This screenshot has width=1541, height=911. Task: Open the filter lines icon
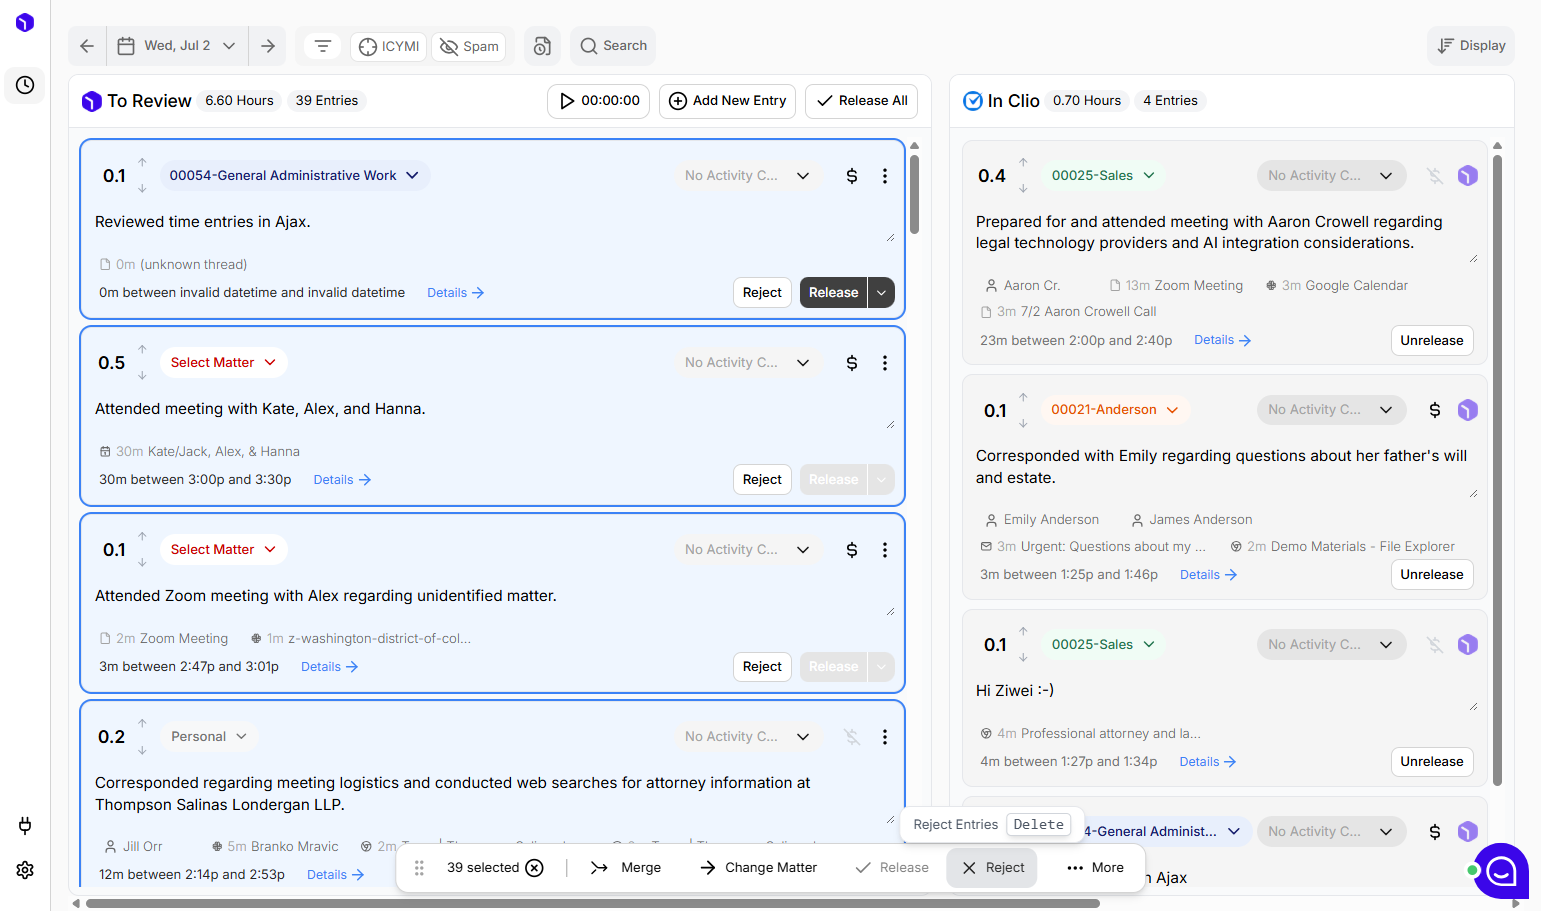[x=322, y=46]
